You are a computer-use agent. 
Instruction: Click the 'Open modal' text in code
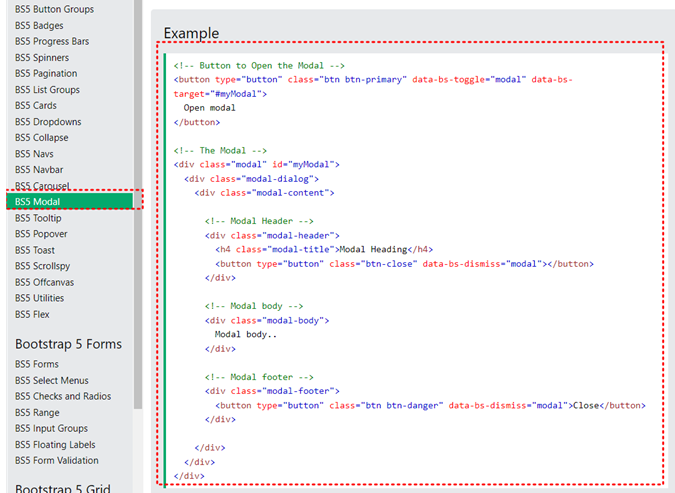coord(209,108)
